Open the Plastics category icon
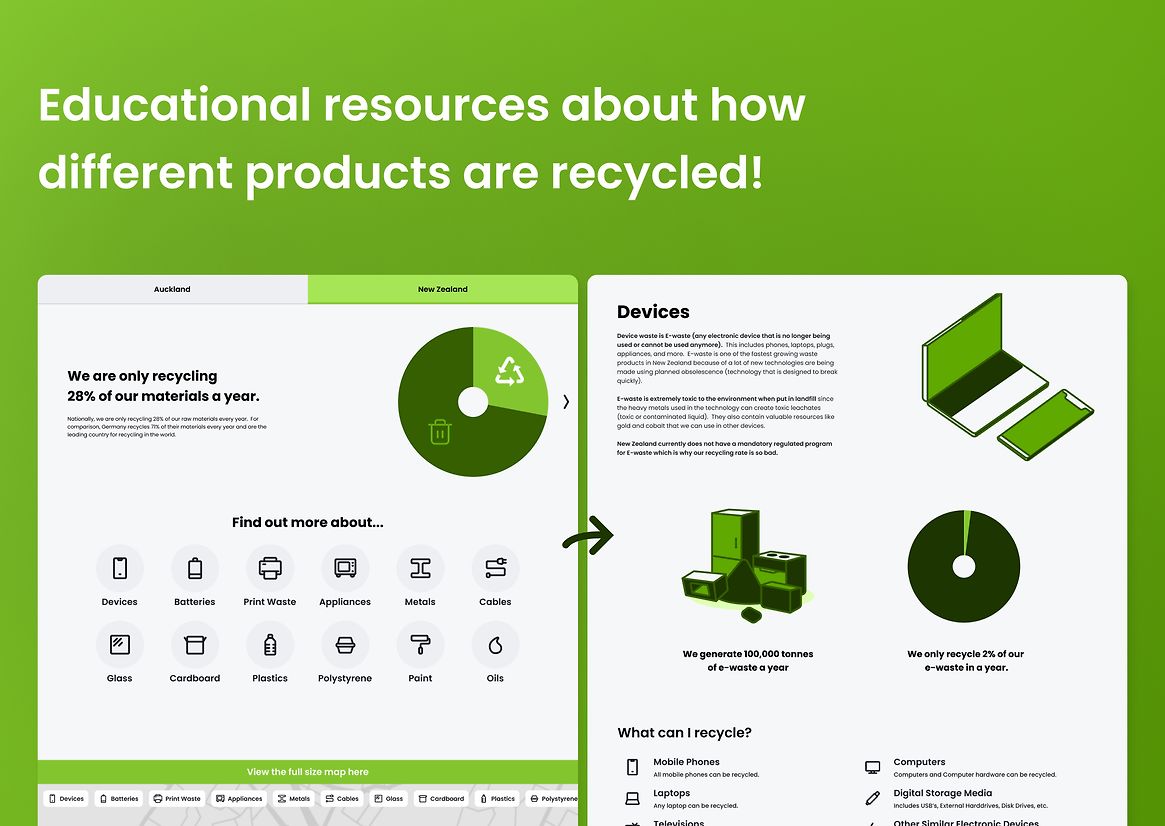This screenshot has width=1165, height=826. tap(270, 645)
